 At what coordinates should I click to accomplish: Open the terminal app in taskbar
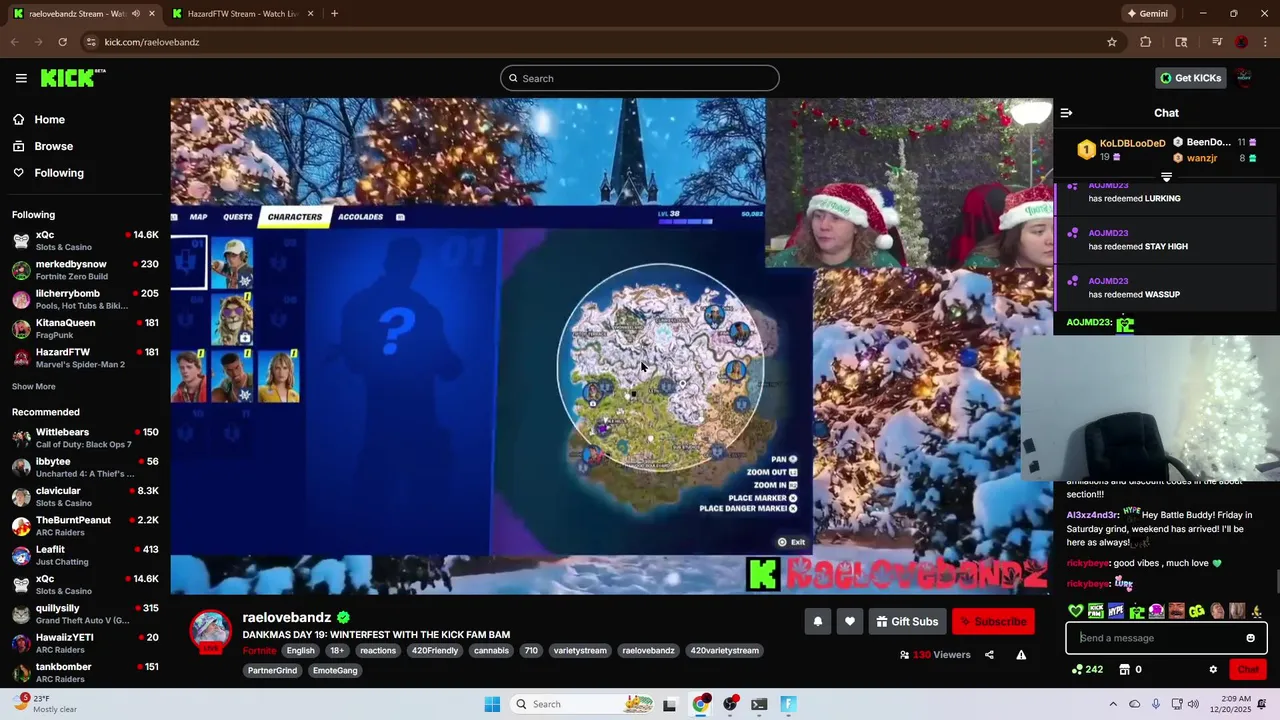click(x=759, y=704)
